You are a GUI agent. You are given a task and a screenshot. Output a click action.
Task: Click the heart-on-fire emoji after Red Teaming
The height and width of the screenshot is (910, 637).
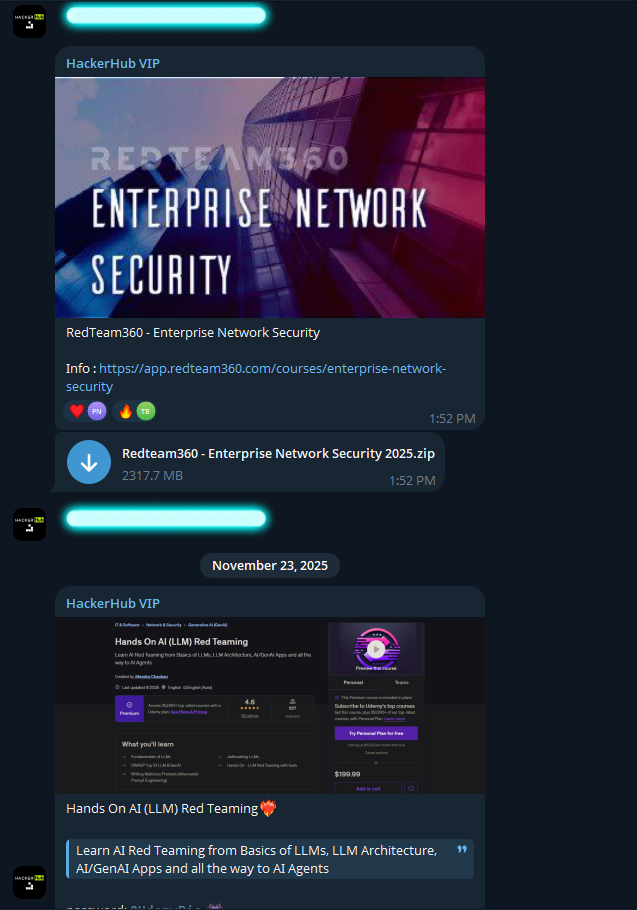(x=267, y=808)
